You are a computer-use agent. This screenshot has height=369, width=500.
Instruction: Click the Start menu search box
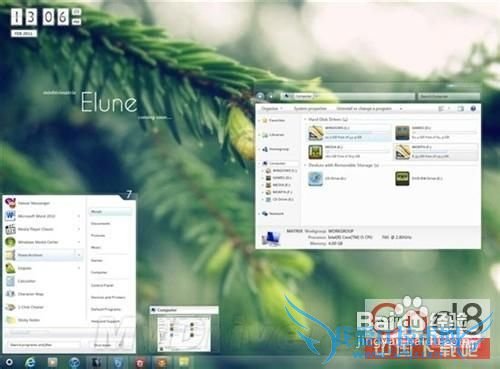point(44,345)
